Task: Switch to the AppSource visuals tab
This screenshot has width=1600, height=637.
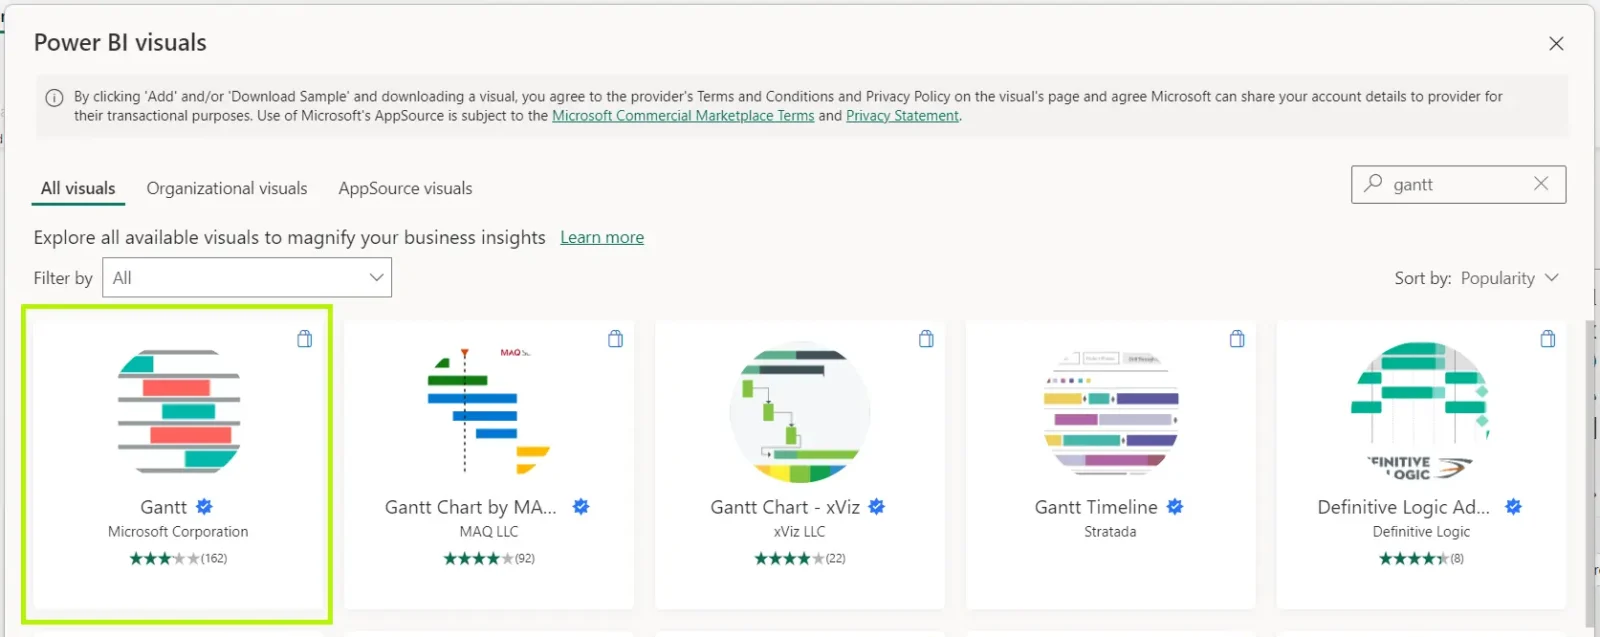Action: point(405,188)
